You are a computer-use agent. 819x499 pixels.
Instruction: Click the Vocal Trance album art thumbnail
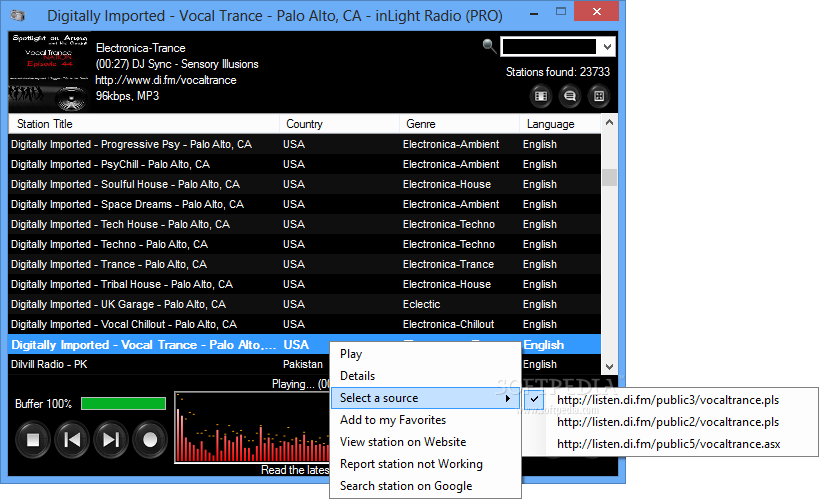(49, 72)
